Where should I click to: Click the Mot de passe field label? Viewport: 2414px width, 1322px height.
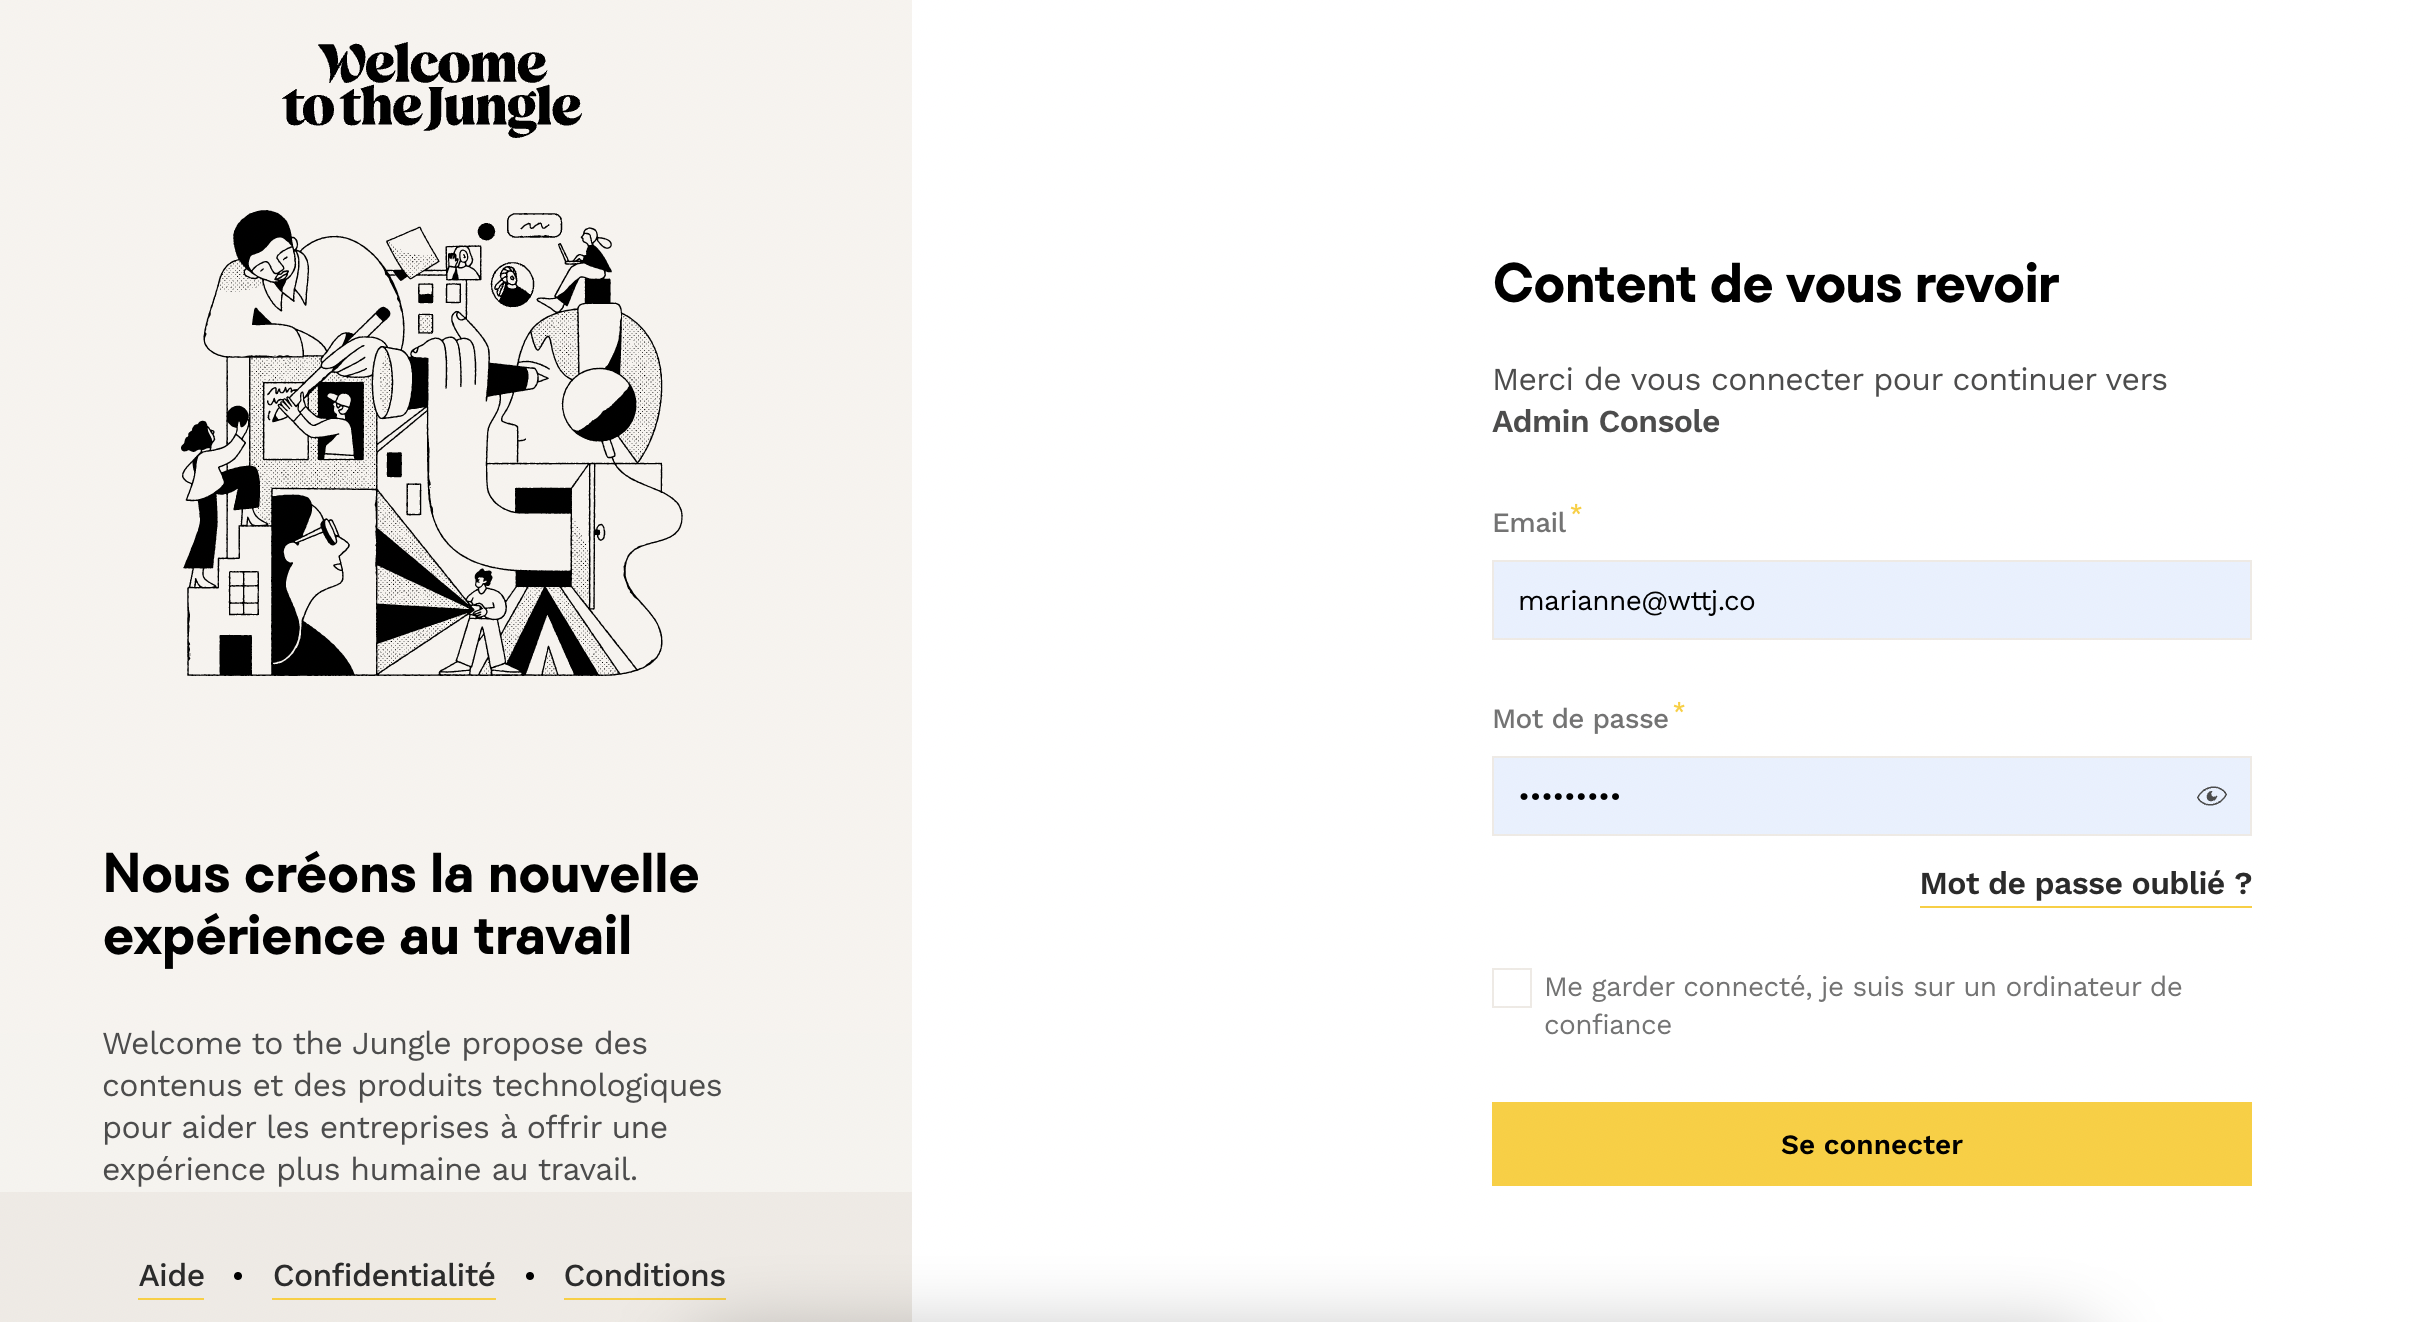coord(1579,719)
